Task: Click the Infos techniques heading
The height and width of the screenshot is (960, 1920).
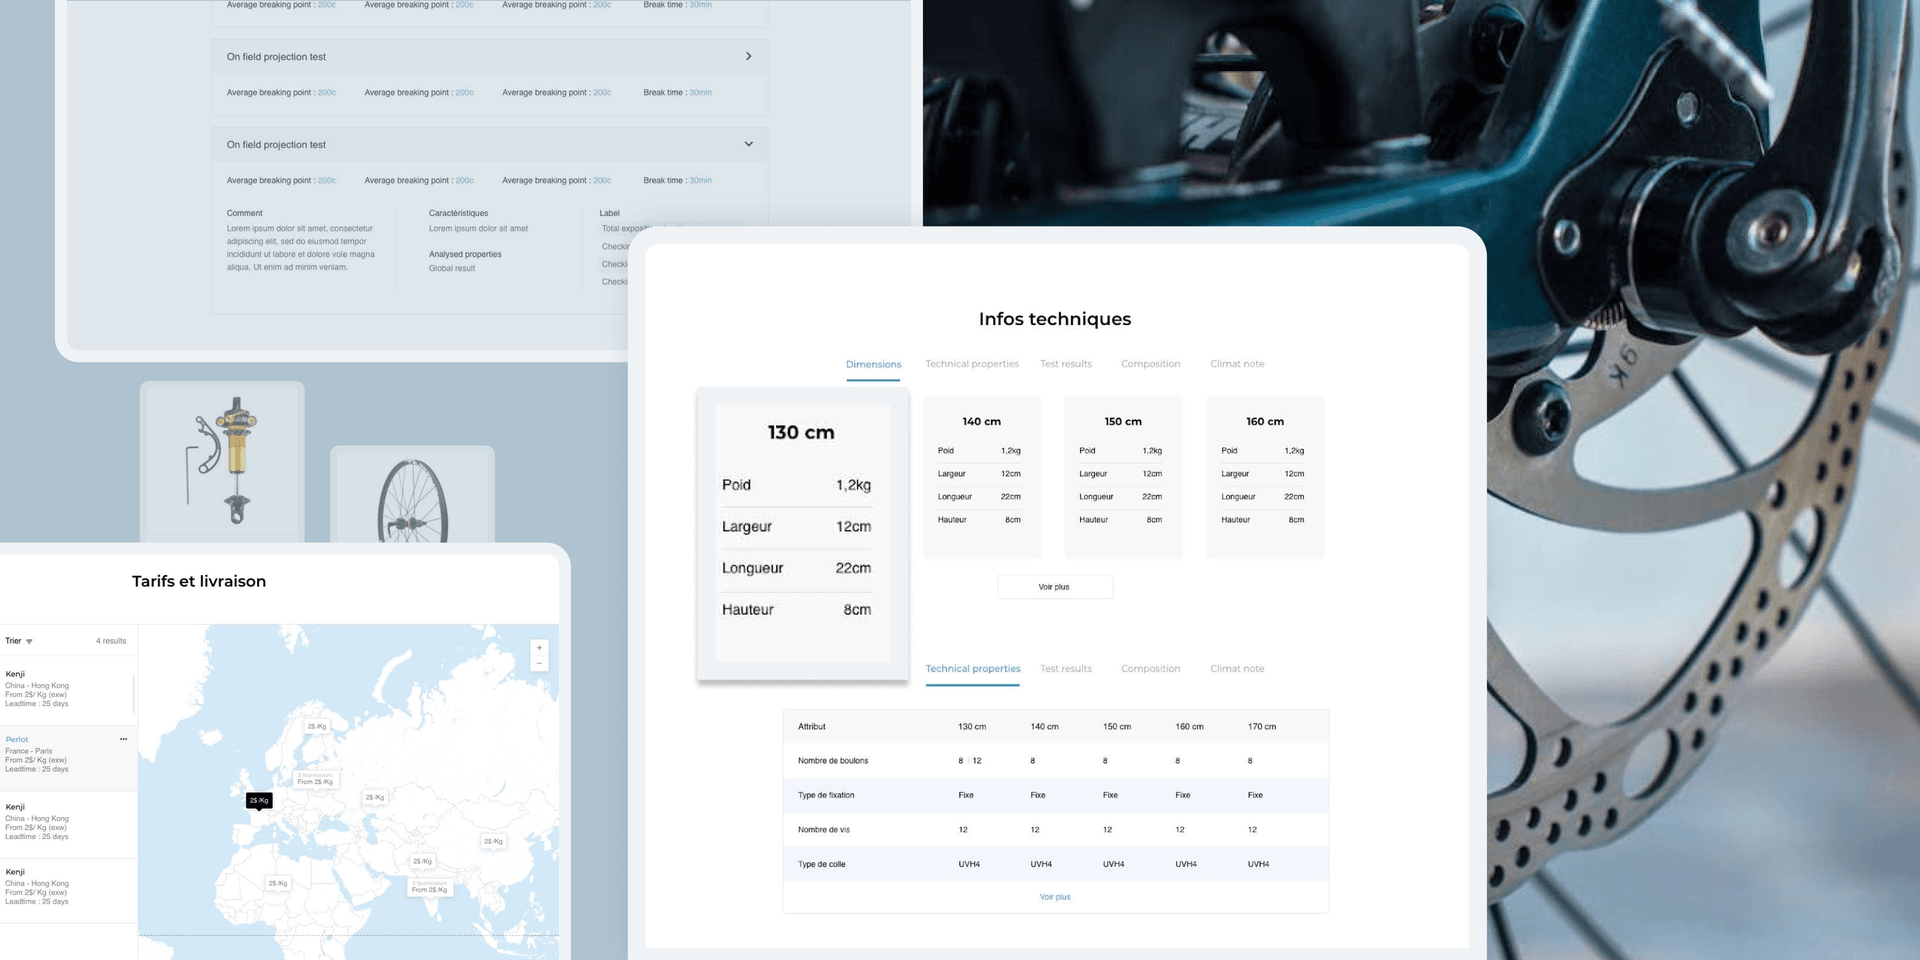Action: coord(1055,319)
